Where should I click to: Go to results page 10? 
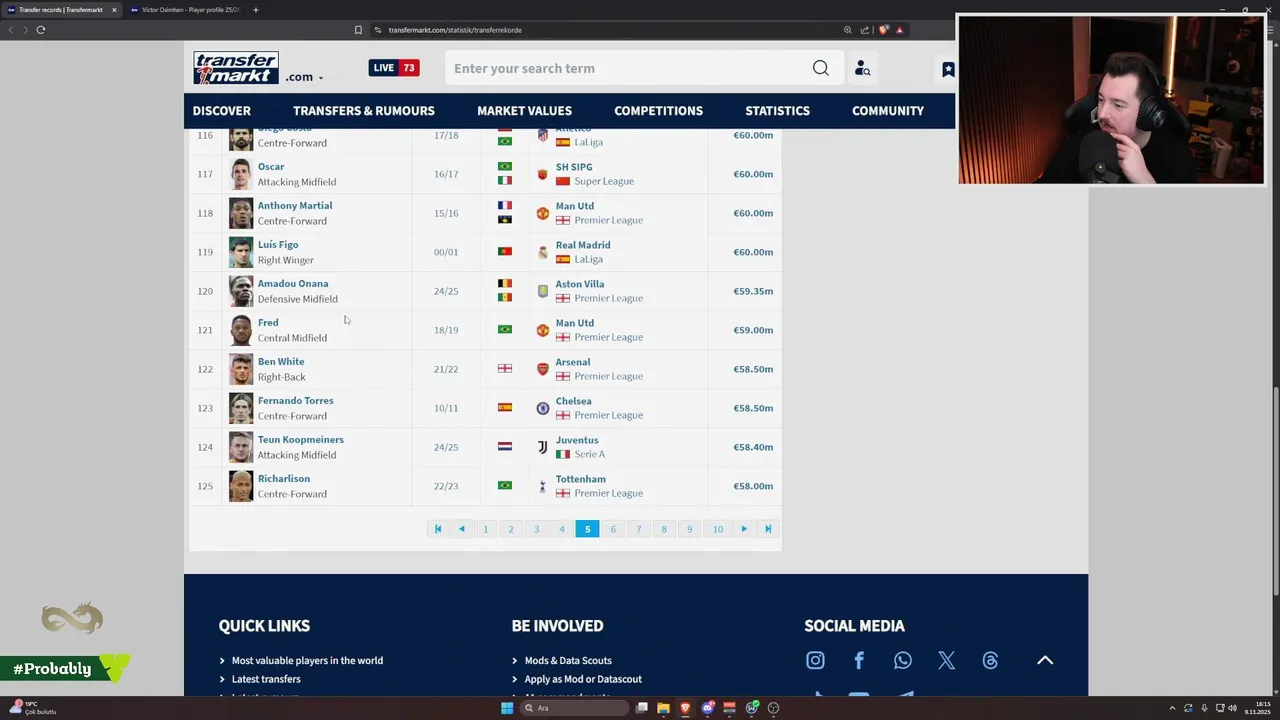click(x=718, y=529)
